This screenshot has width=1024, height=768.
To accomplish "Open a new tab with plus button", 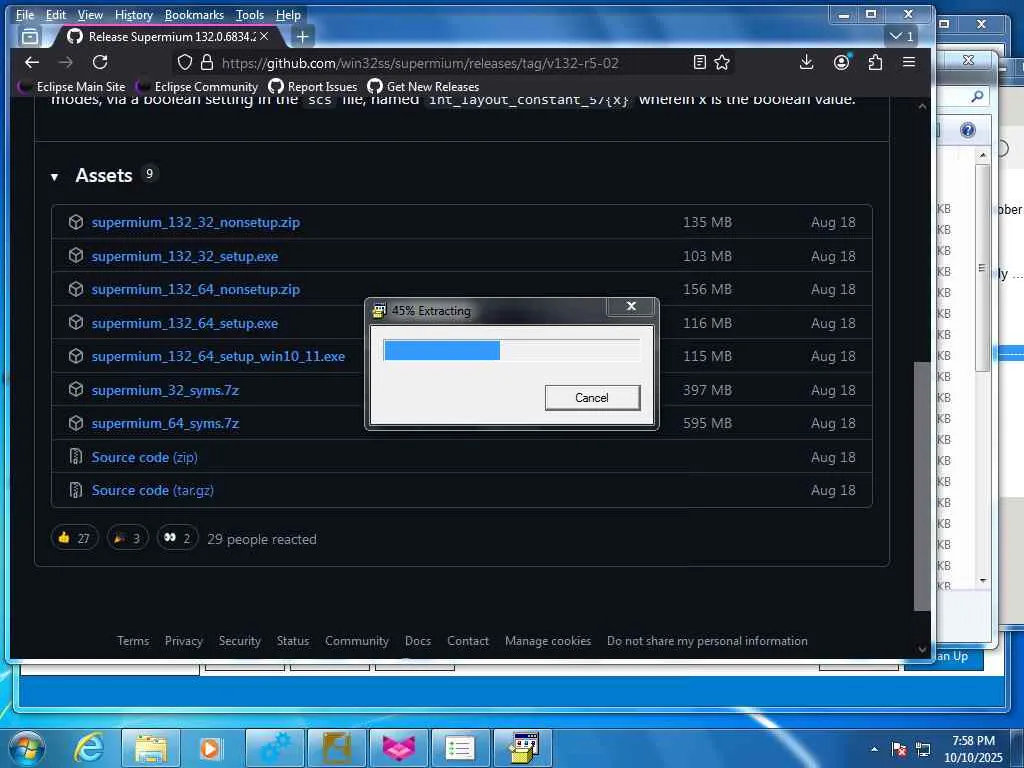I will click(x=302, y=37).
